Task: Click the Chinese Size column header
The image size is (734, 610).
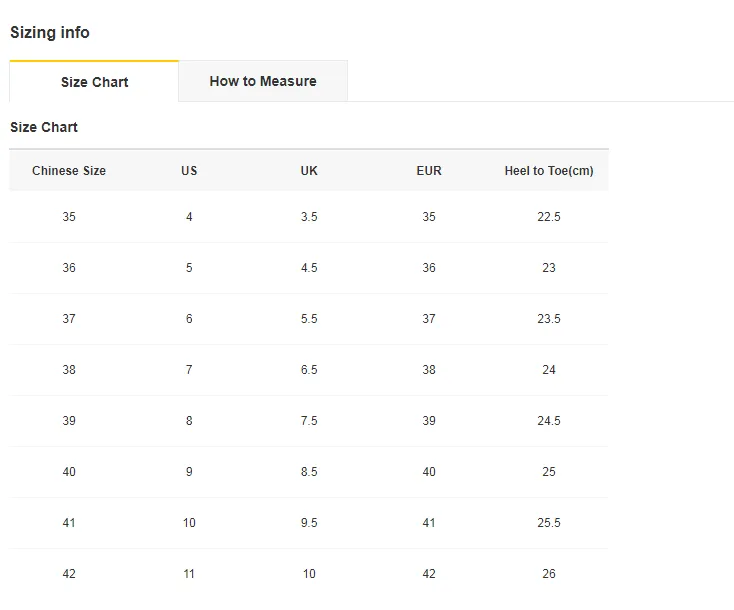Action: pyautogui.click(x=69, y=171)
